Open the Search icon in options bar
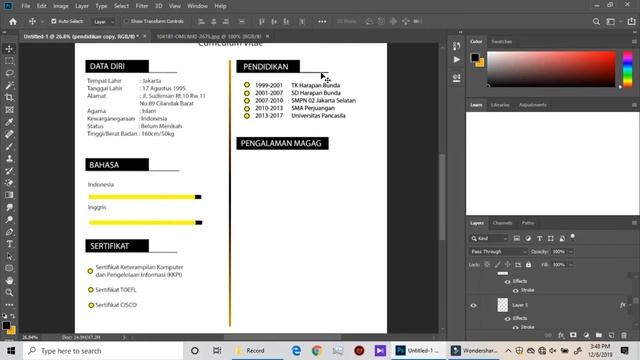The image size is (640, 360). (596, 22)
